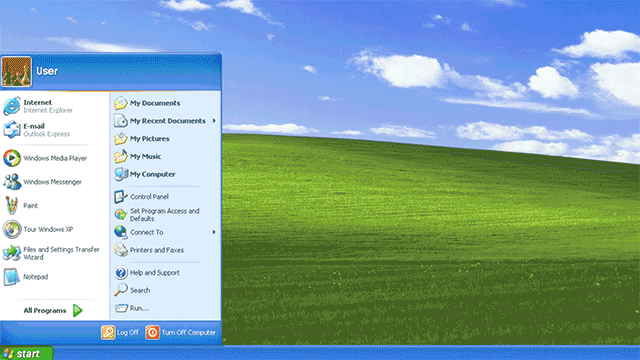This screenshot has height=360, width=640.
Task: Click the Log Off key icon
Action: pos(108,332)
